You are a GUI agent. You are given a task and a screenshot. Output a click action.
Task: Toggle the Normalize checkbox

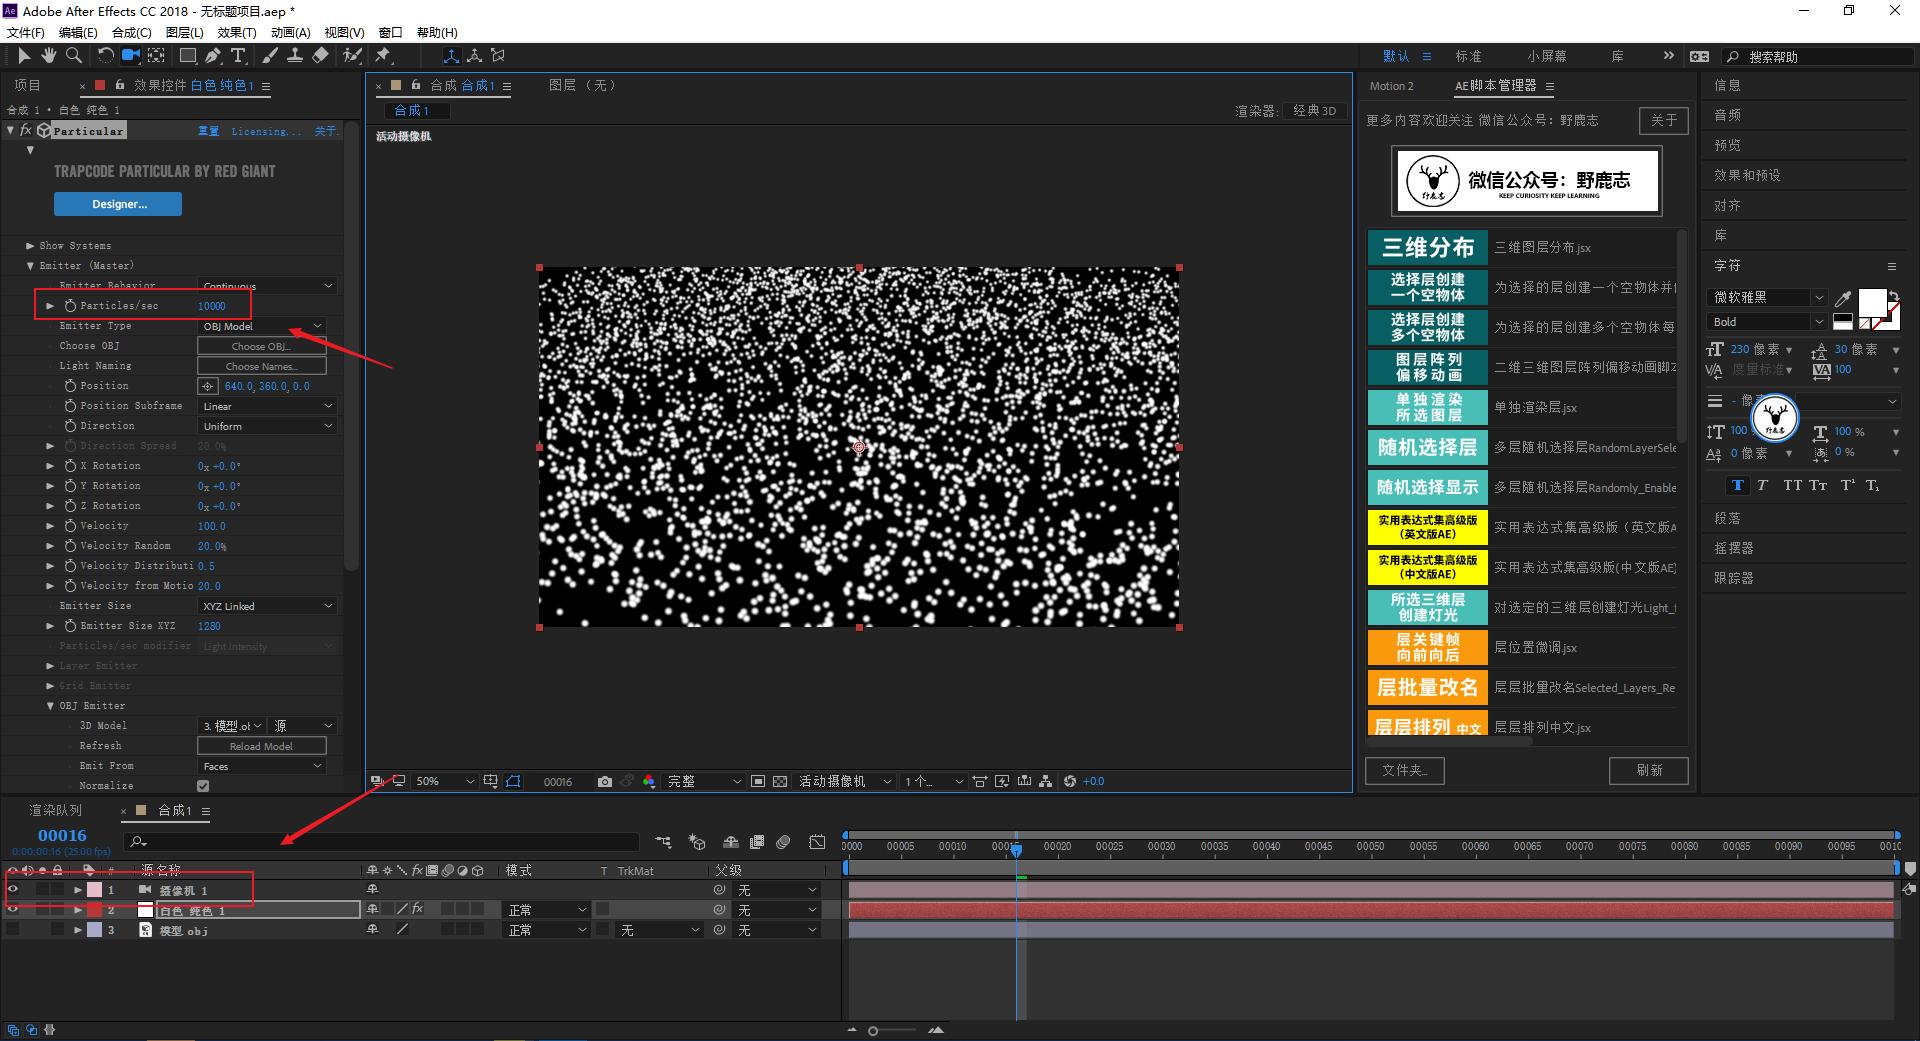pyautogui.click(x=203, y=786)
